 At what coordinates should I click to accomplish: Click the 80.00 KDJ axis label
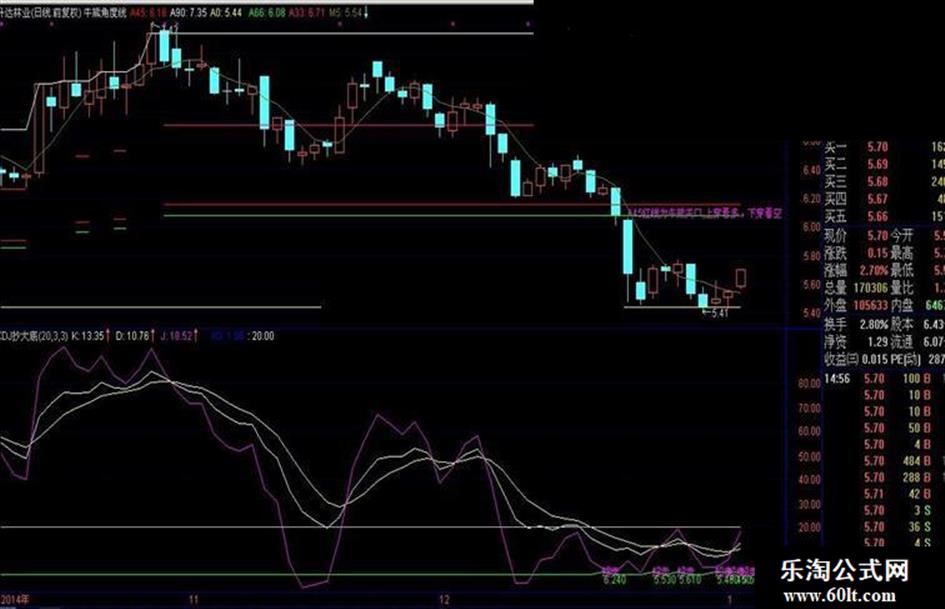pyautogui.click(x=809, y=383)
